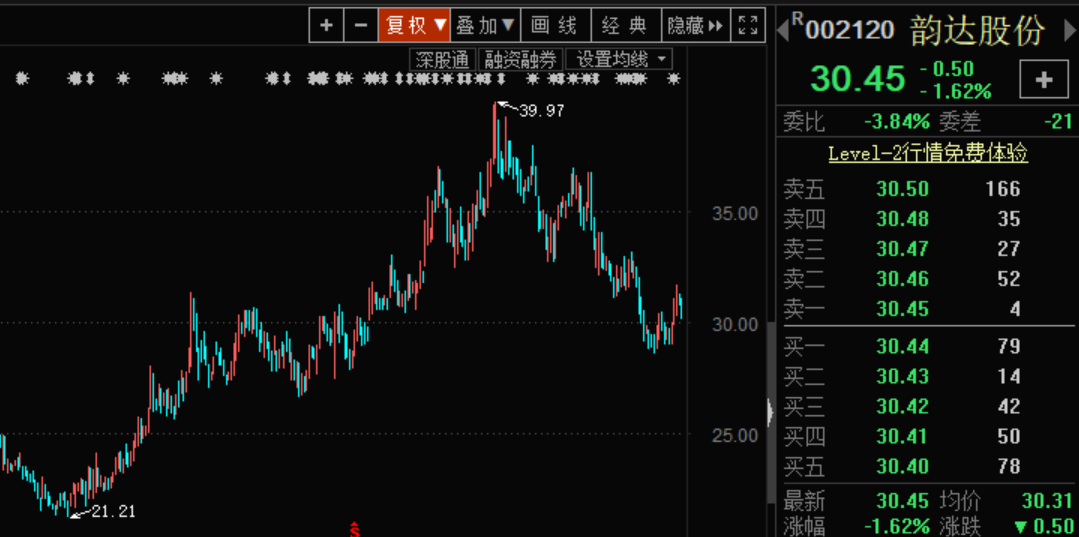1079x537 pixels.
Task: Toggle the 深股通 tag
Action: point(442,59)
